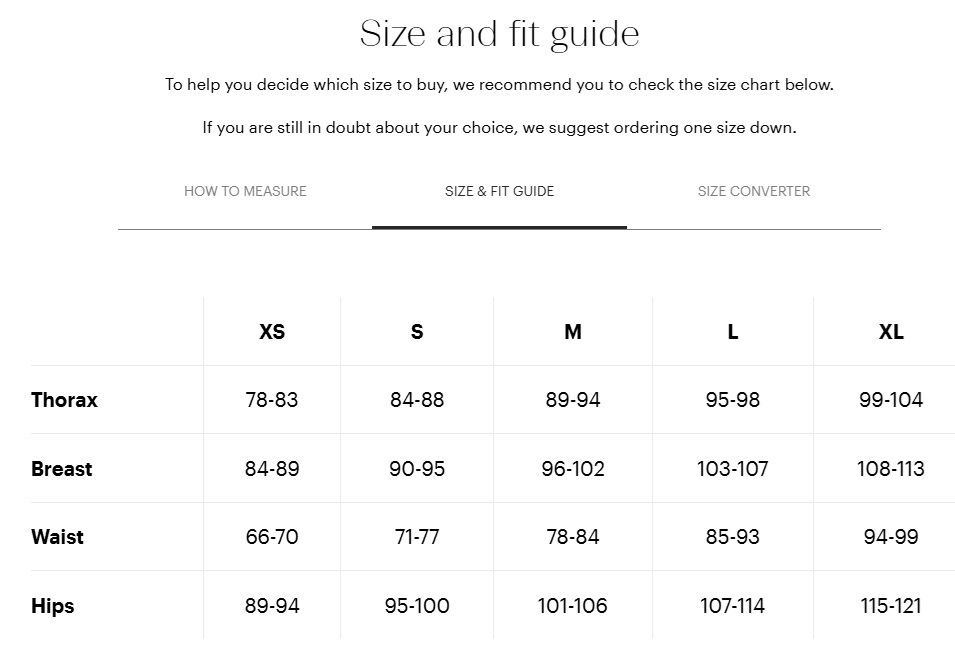This screenshot has width=955, height=667.
Task: Click the L waist value 85-93
Action: point(733,537)
